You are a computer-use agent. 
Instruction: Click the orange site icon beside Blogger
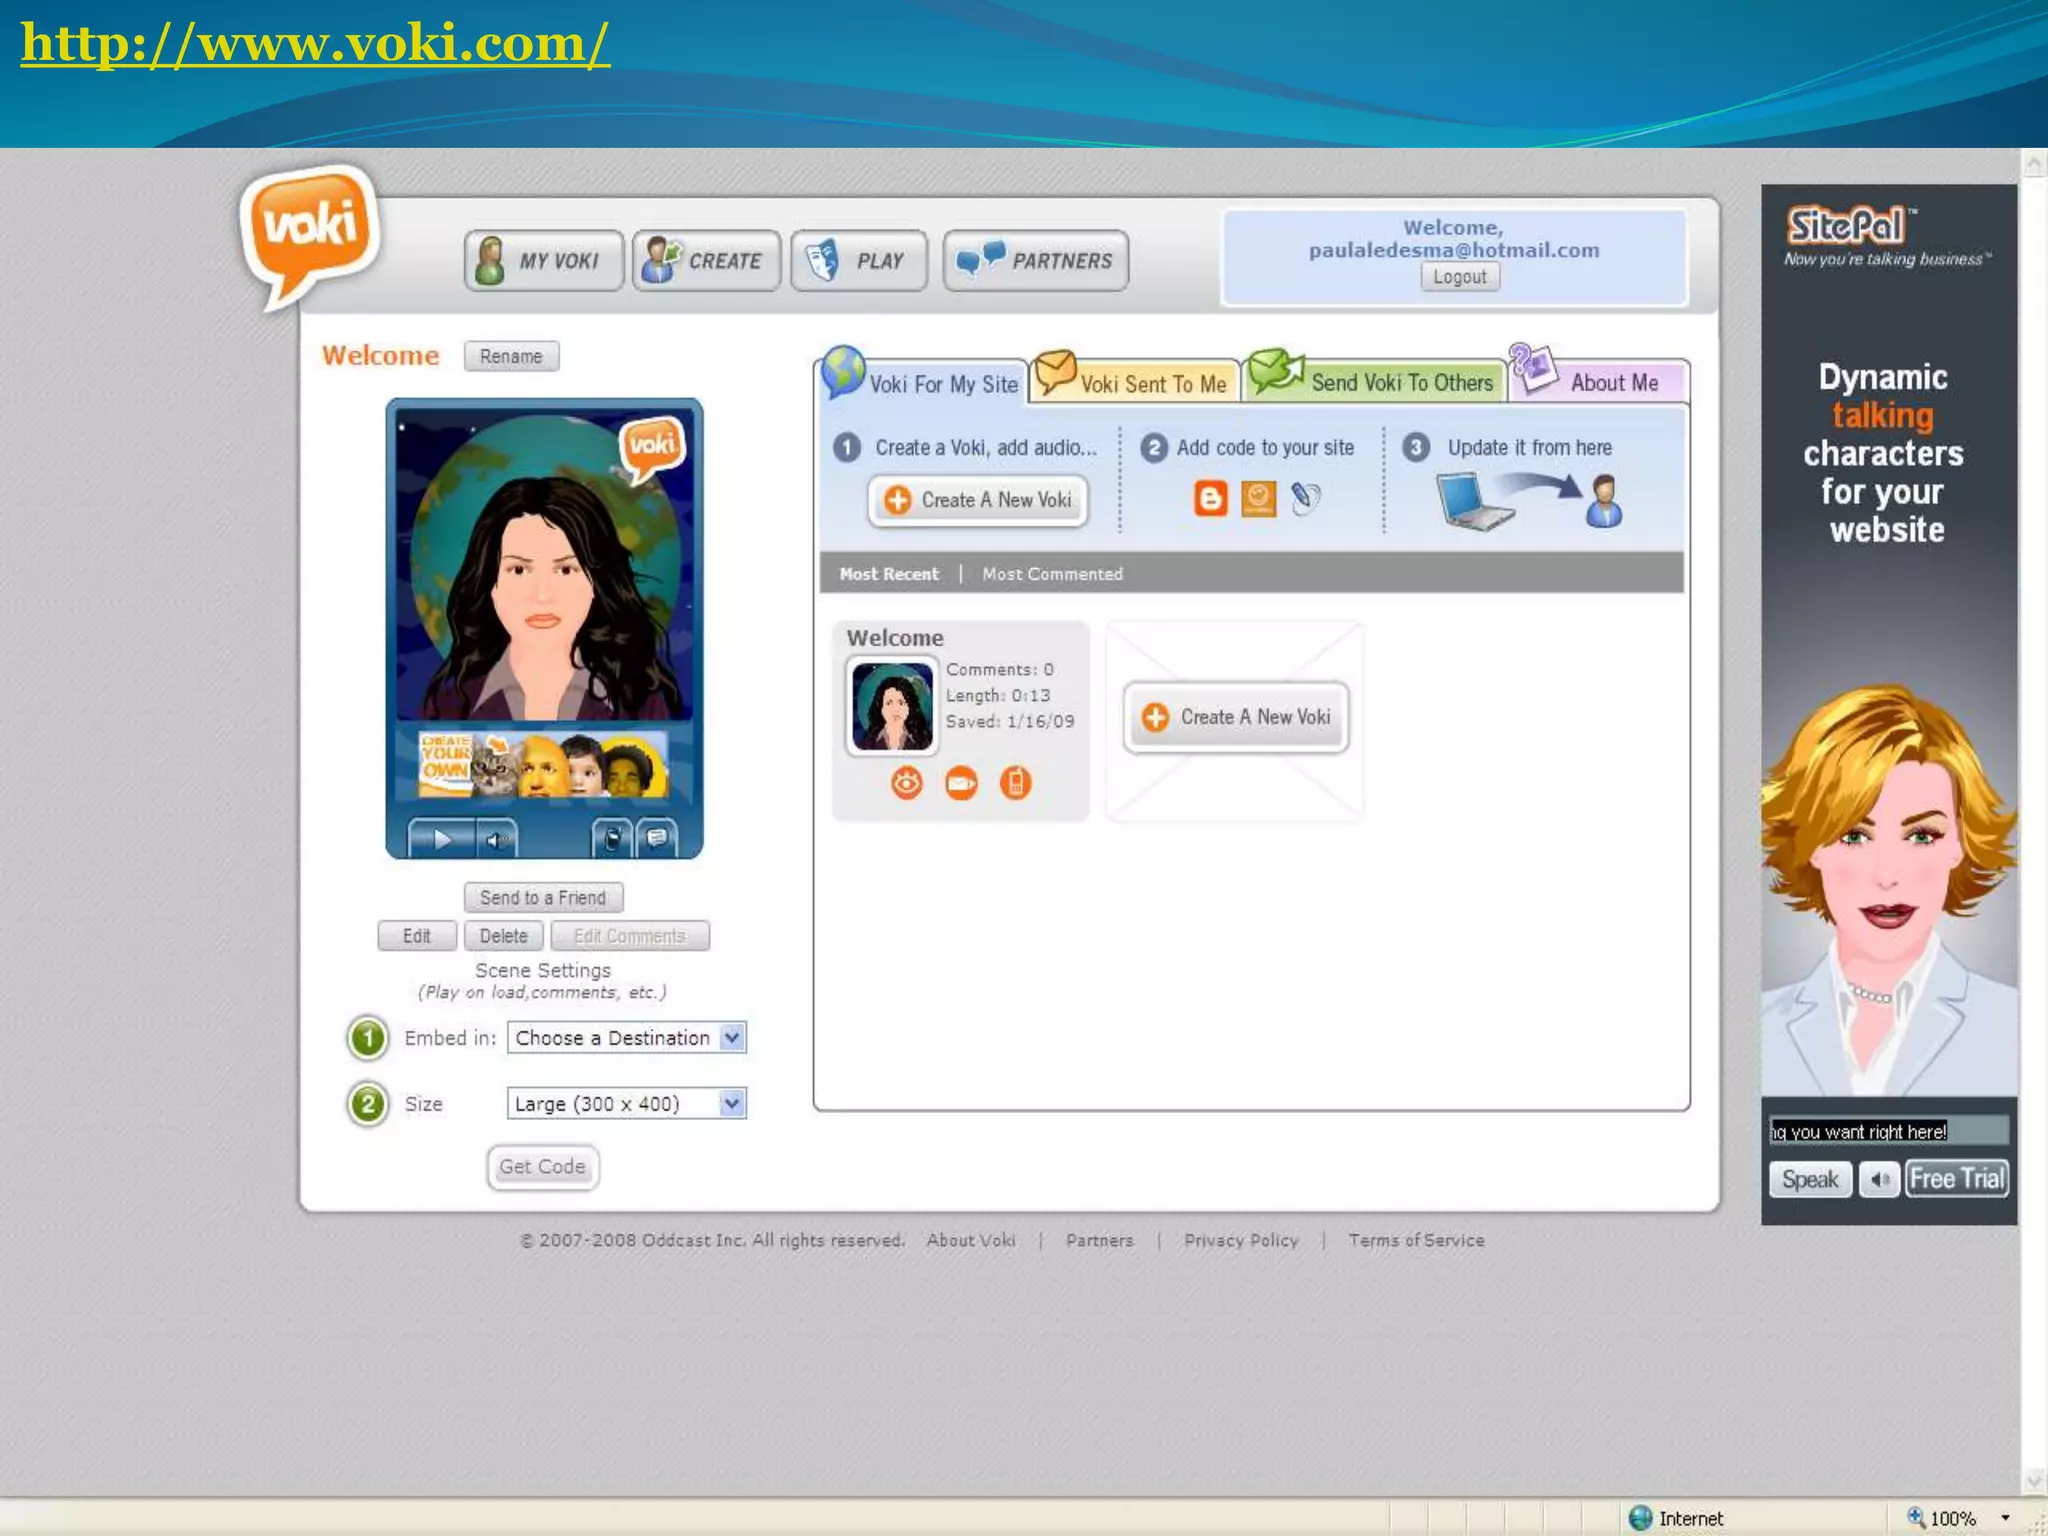(1258, 498)
